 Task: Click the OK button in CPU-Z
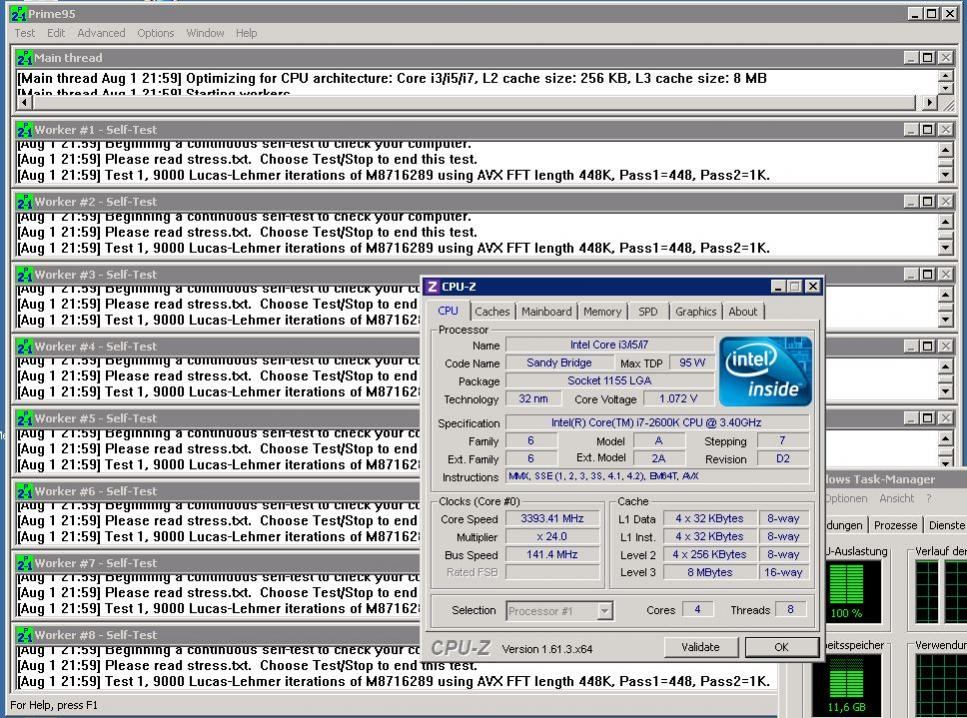click(781, 647)
